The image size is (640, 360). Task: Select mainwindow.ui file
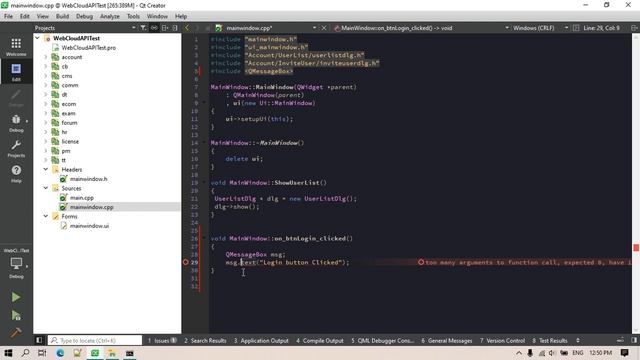tap(89, 226)
